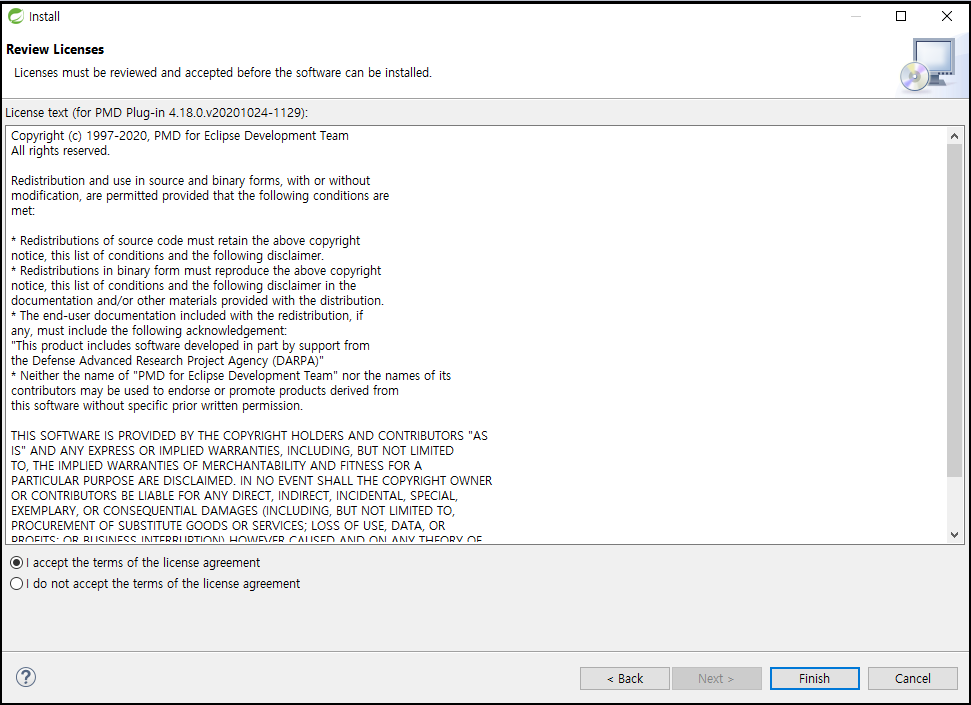Select I do not accept the terms option

tap(17, 584)
